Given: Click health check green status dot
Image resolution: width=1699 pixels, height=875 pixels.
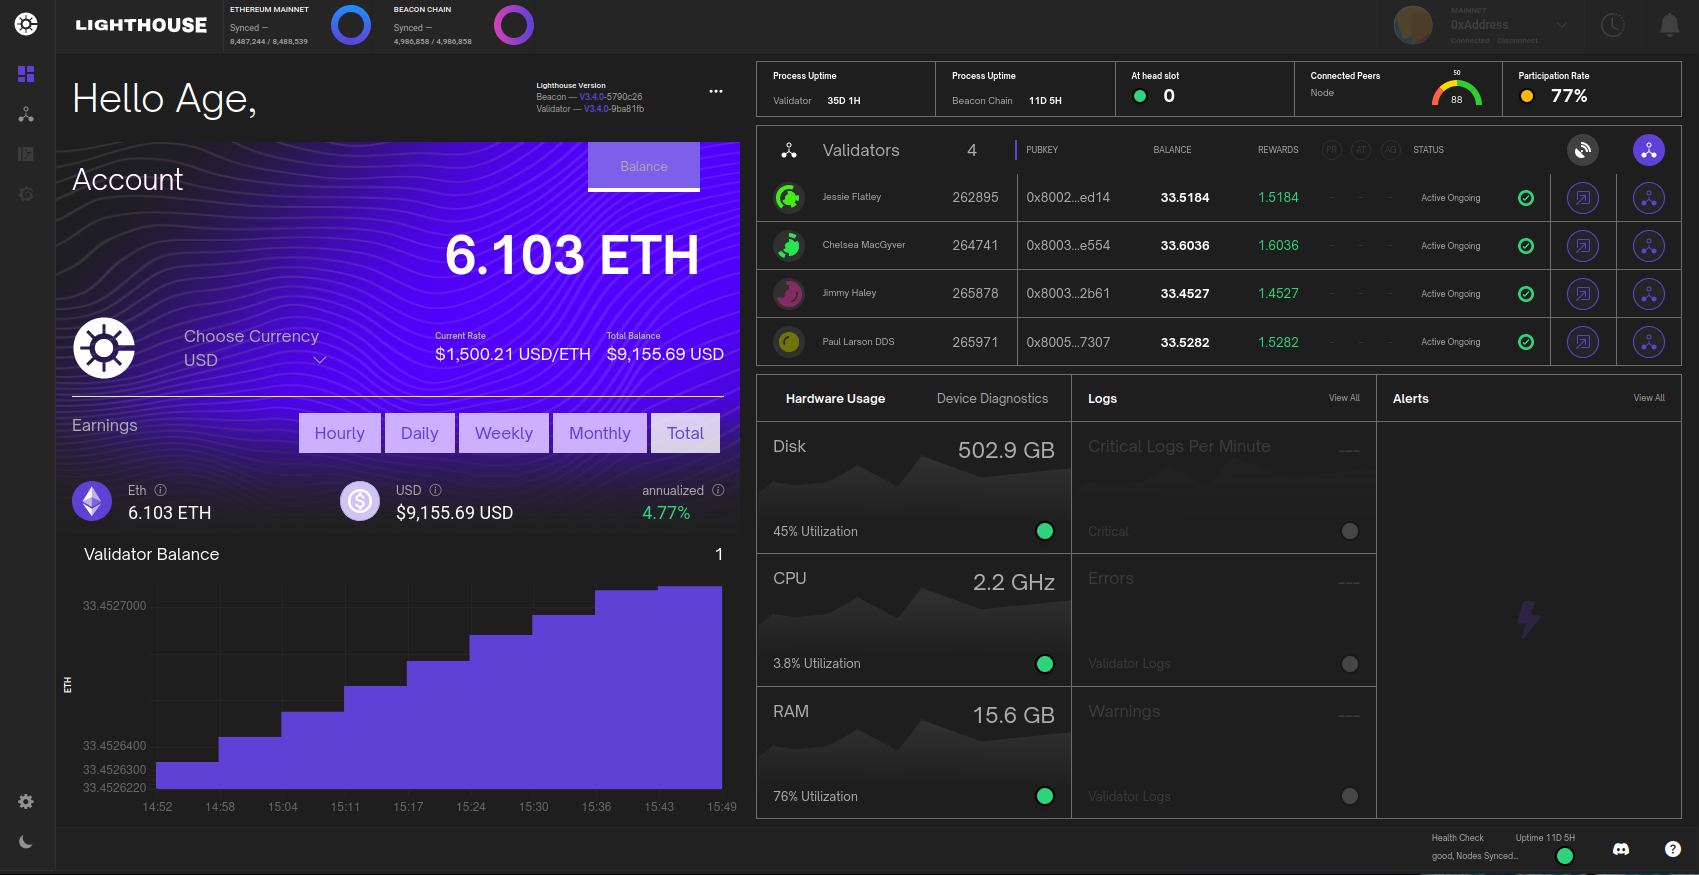Looking at the screenshot, I should [1565, 856].
